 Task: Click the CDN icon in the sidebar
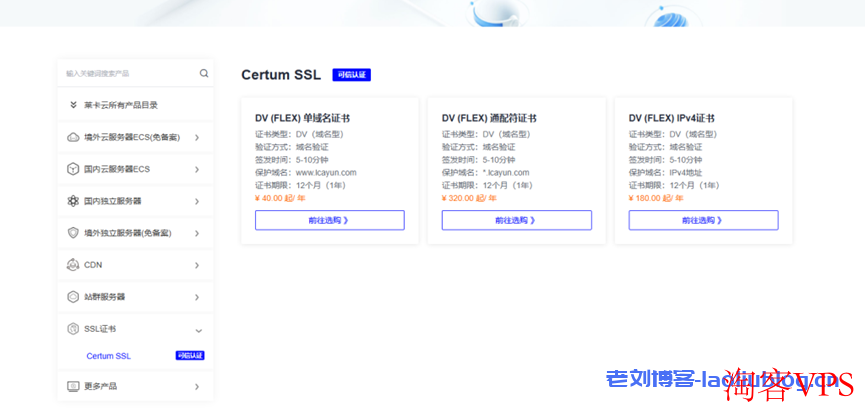coord(73,265)
